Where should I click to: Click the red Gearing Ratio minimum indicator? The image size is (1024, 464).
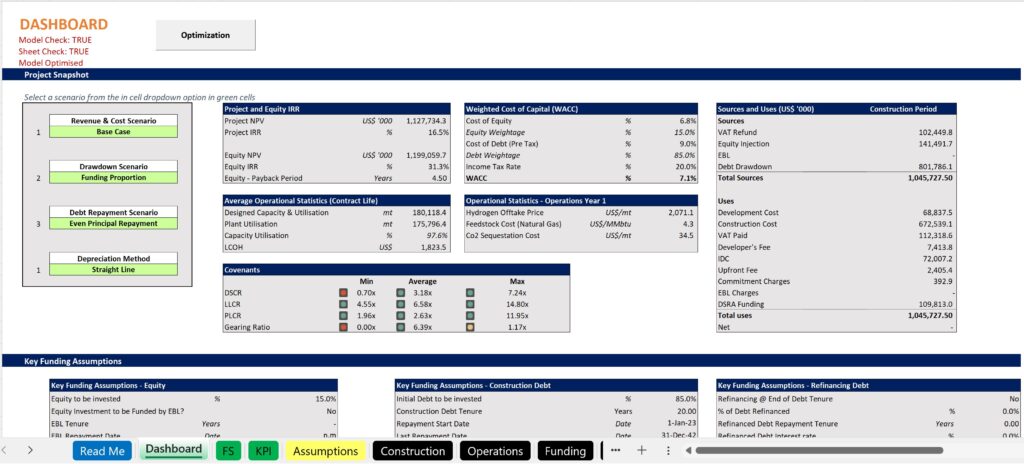point(343,327)
